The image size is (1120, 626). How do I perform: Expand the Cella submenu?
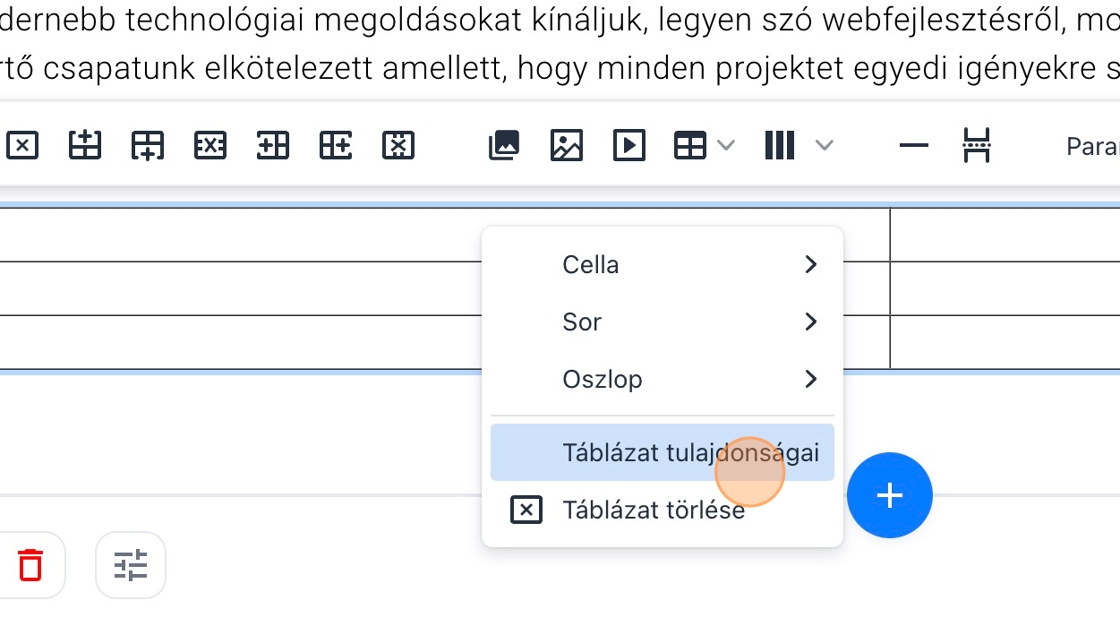pos(662,265)
